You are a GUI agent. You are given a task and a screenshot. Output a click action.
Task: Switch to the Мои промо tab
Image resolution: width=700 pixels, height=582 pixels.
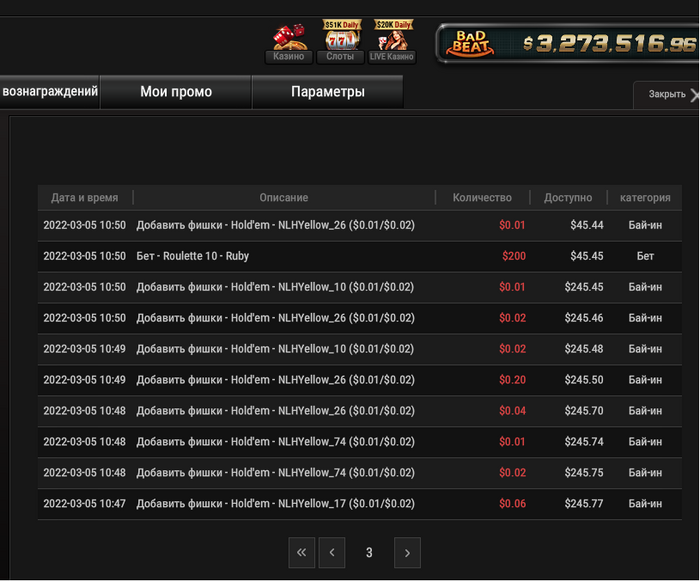click(176, 91)
